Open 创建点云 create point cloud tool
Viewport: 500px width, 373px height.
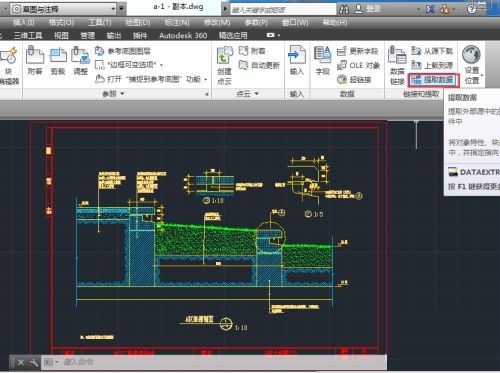[224, 65]
